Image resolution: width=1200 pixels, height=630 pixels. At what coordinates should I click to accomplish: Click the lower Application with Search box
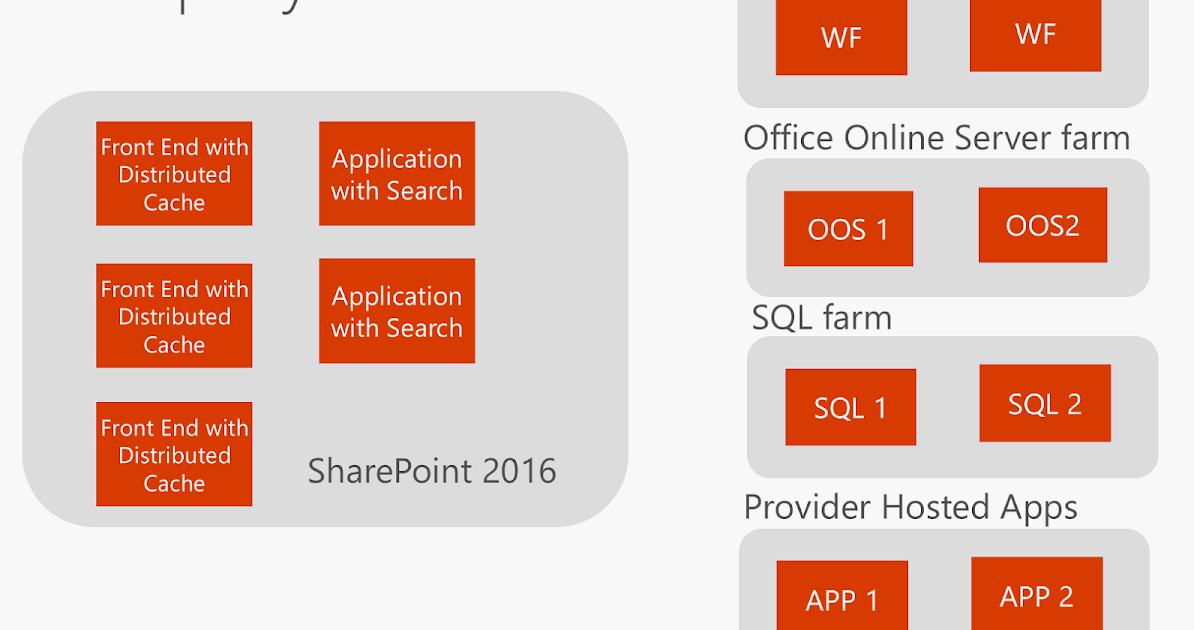pyautogui.click(x=396, y=311)
